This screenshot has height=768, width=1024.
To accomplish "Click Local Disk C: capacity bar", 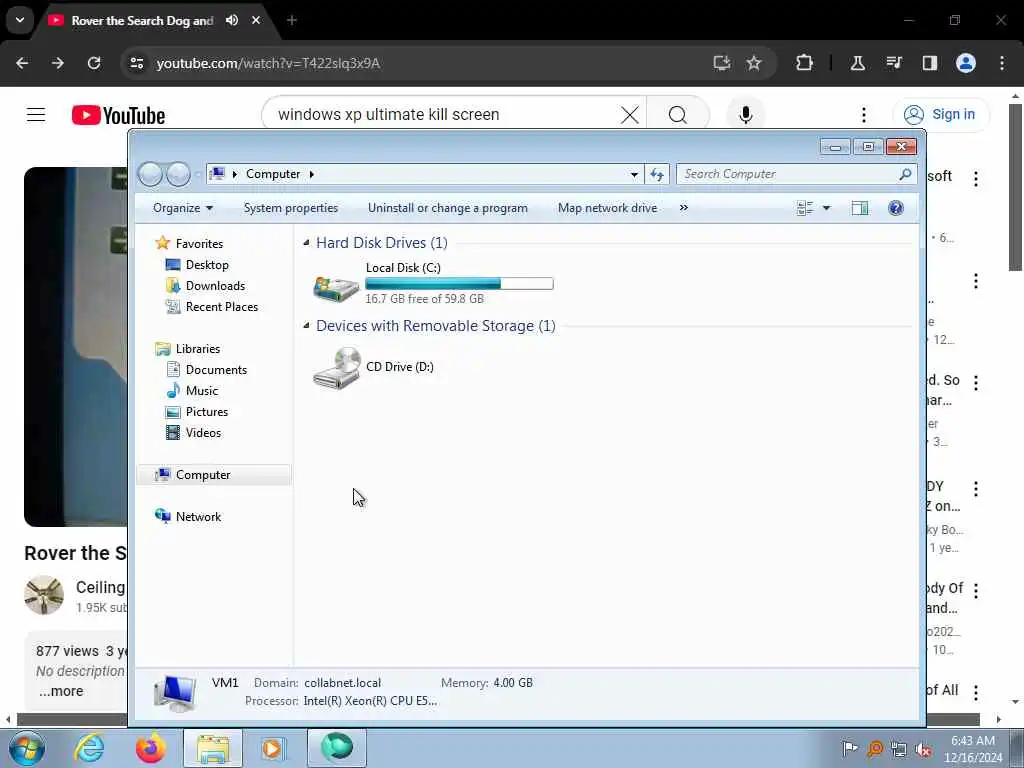I will (459, 283).
